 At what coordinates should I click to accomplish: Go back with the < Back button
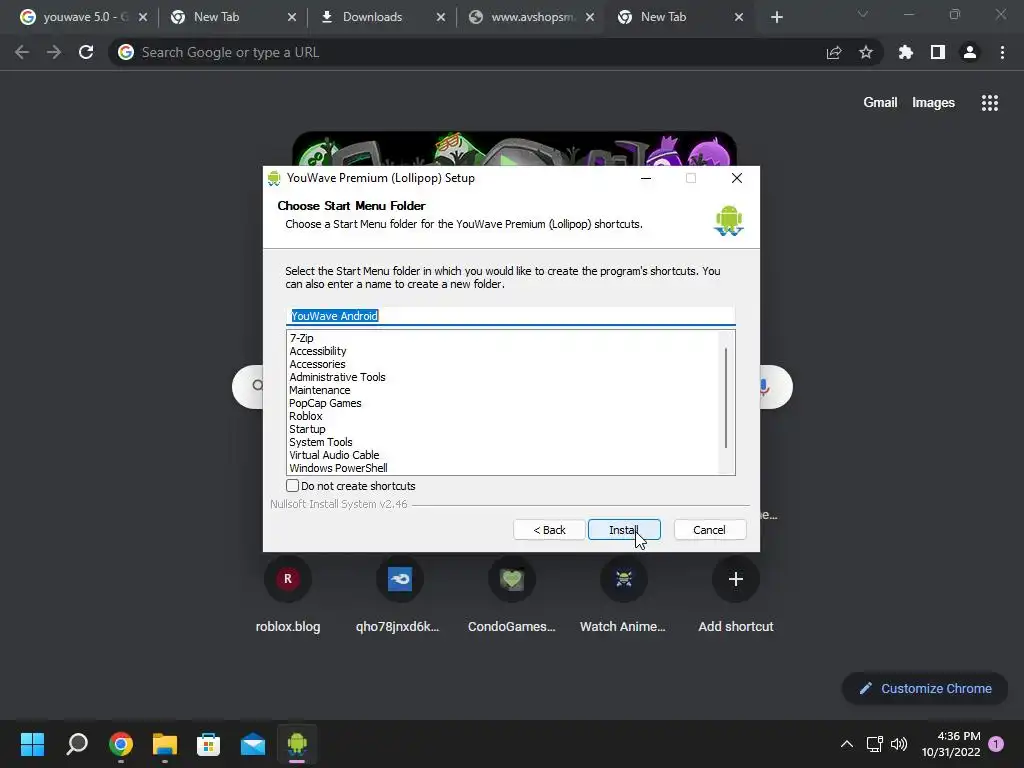pos(549,530)
